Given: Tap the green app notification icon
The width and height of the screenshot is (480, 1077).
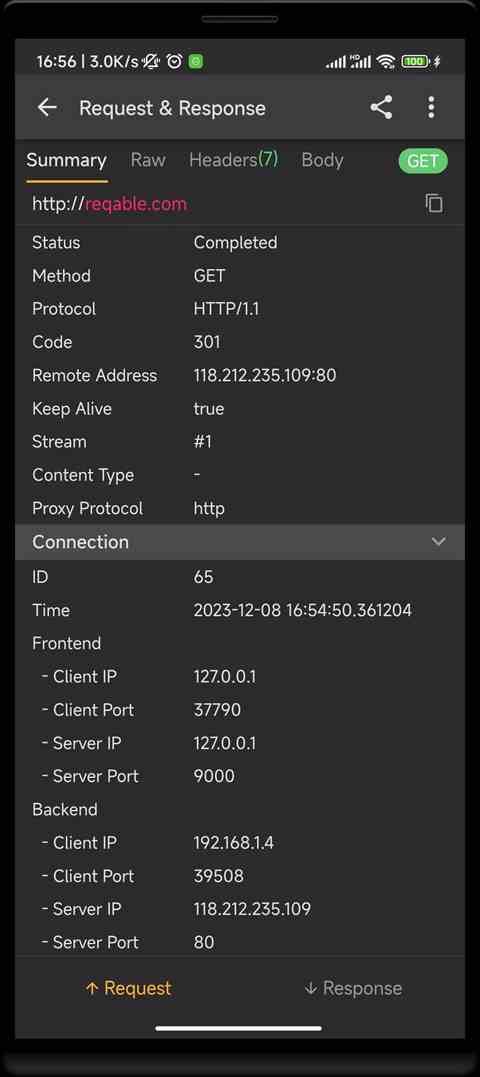Looking at the screenshot, I should pos(196,62).
